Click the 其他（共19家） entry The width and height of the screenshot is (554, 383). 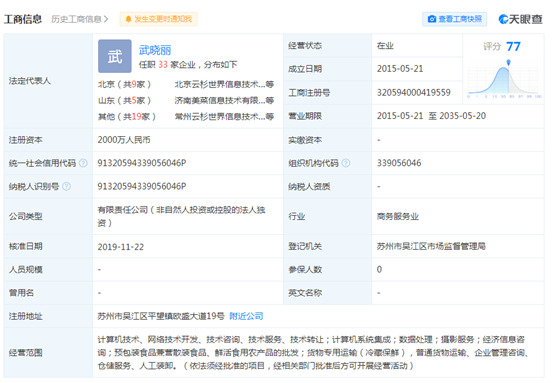[127, 117]
